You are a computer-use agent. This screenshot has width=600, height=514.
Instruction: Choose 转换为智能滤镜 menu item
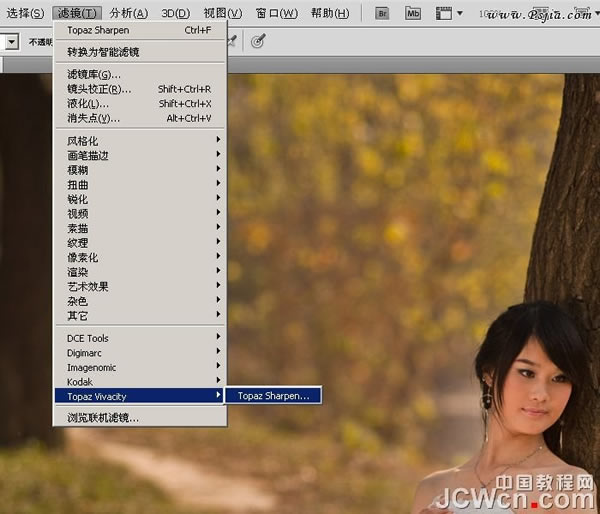(x=139, y=52)
